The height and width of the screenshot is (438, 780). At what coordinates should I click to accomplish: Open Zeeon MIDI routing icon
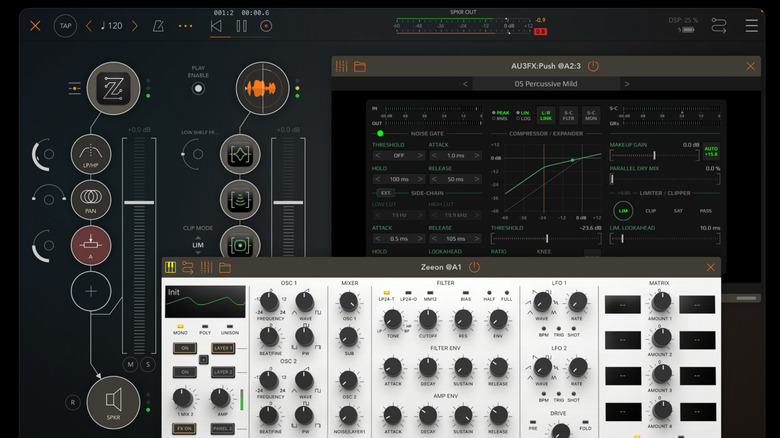(x=188, y=268)
